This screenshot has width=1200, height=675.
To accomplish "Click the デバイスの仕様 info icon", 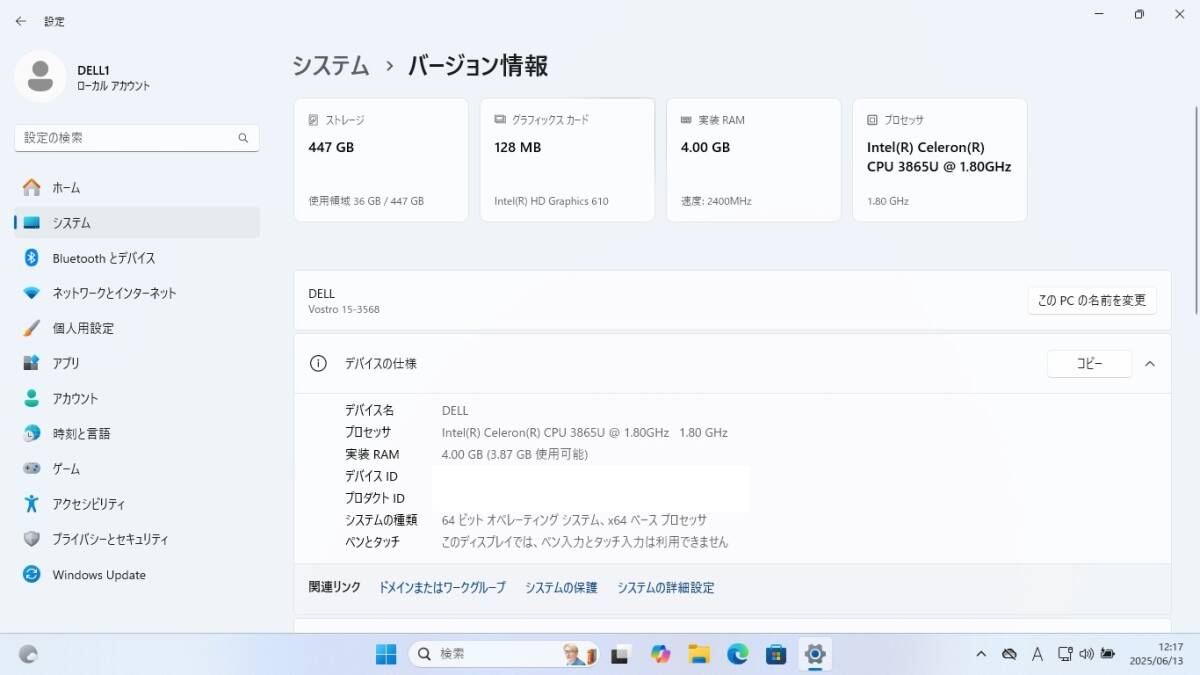I will pos(318,364).
